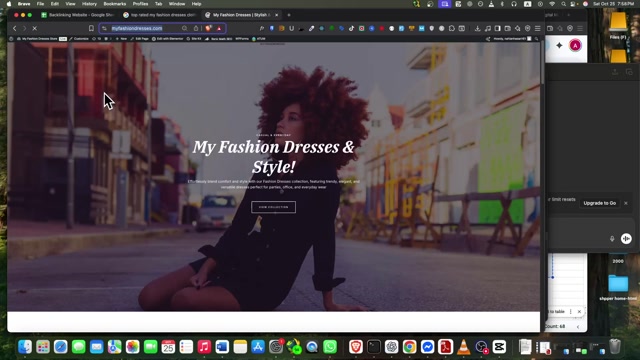The image size is (640, 360).
Task: Click Upgrade to Go button
Action: pos(600,203)
